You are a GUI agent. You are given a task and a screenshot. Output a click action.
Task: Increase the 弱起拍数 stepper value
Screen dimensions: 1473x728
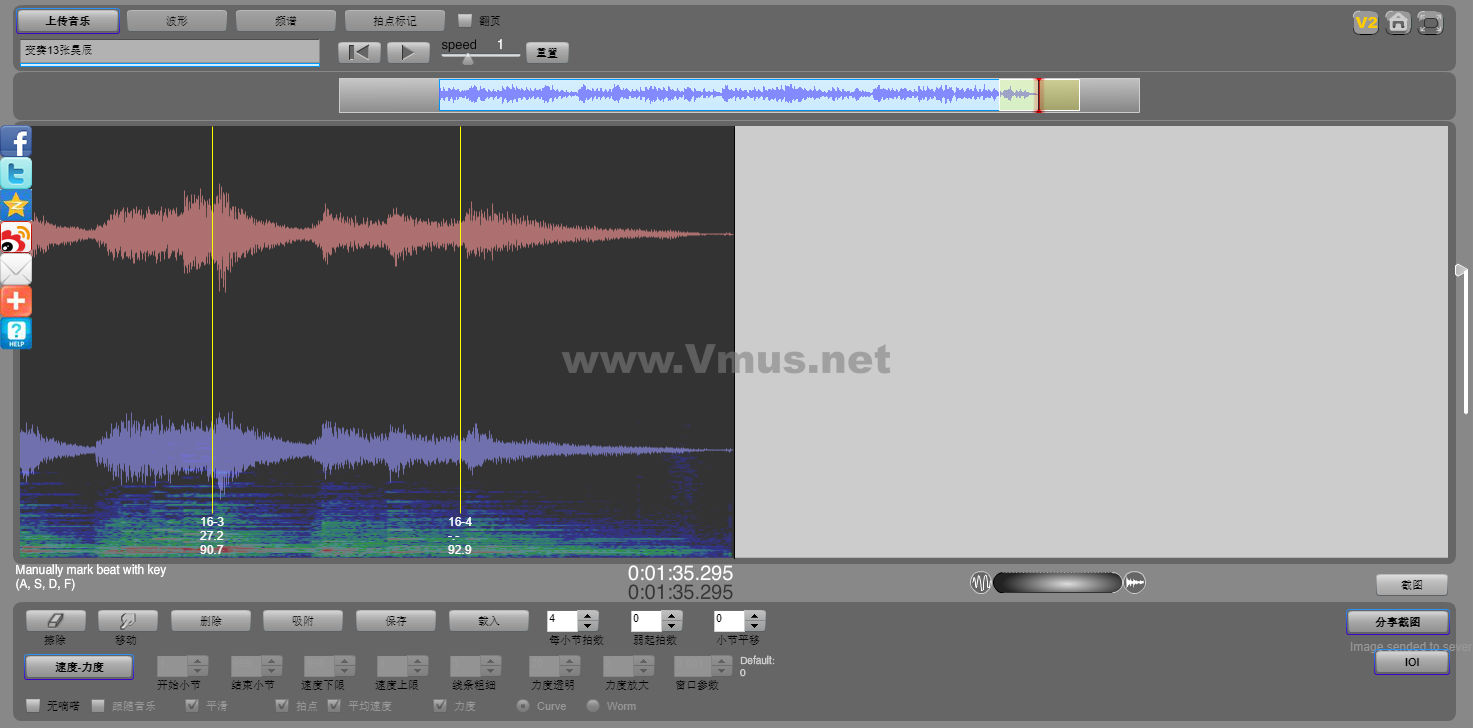pyautogui.click(x=671, y=616)
